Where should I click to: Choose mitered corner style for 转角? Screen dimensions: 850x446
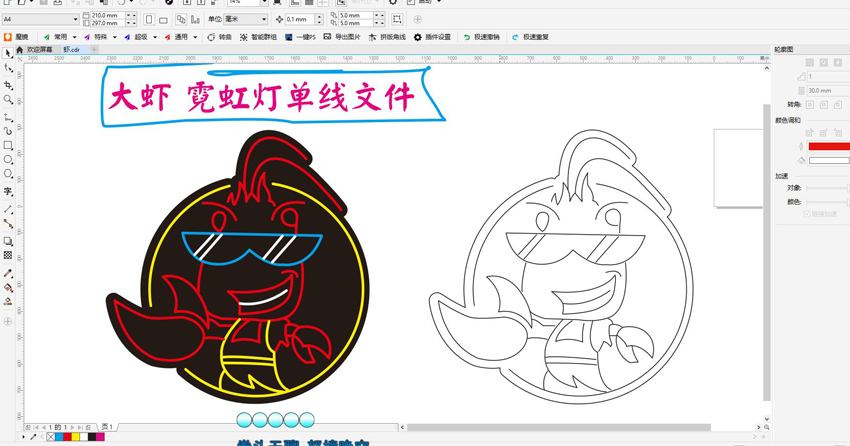(x=810, y=105)
